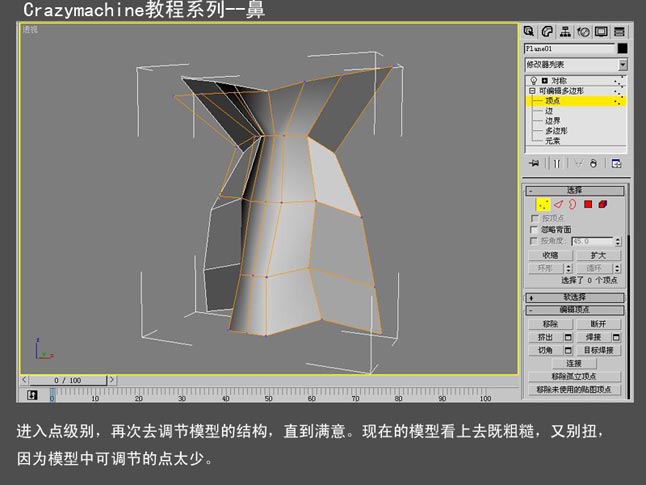
Task: Toggle show end result icon
Action: (557, 164)
